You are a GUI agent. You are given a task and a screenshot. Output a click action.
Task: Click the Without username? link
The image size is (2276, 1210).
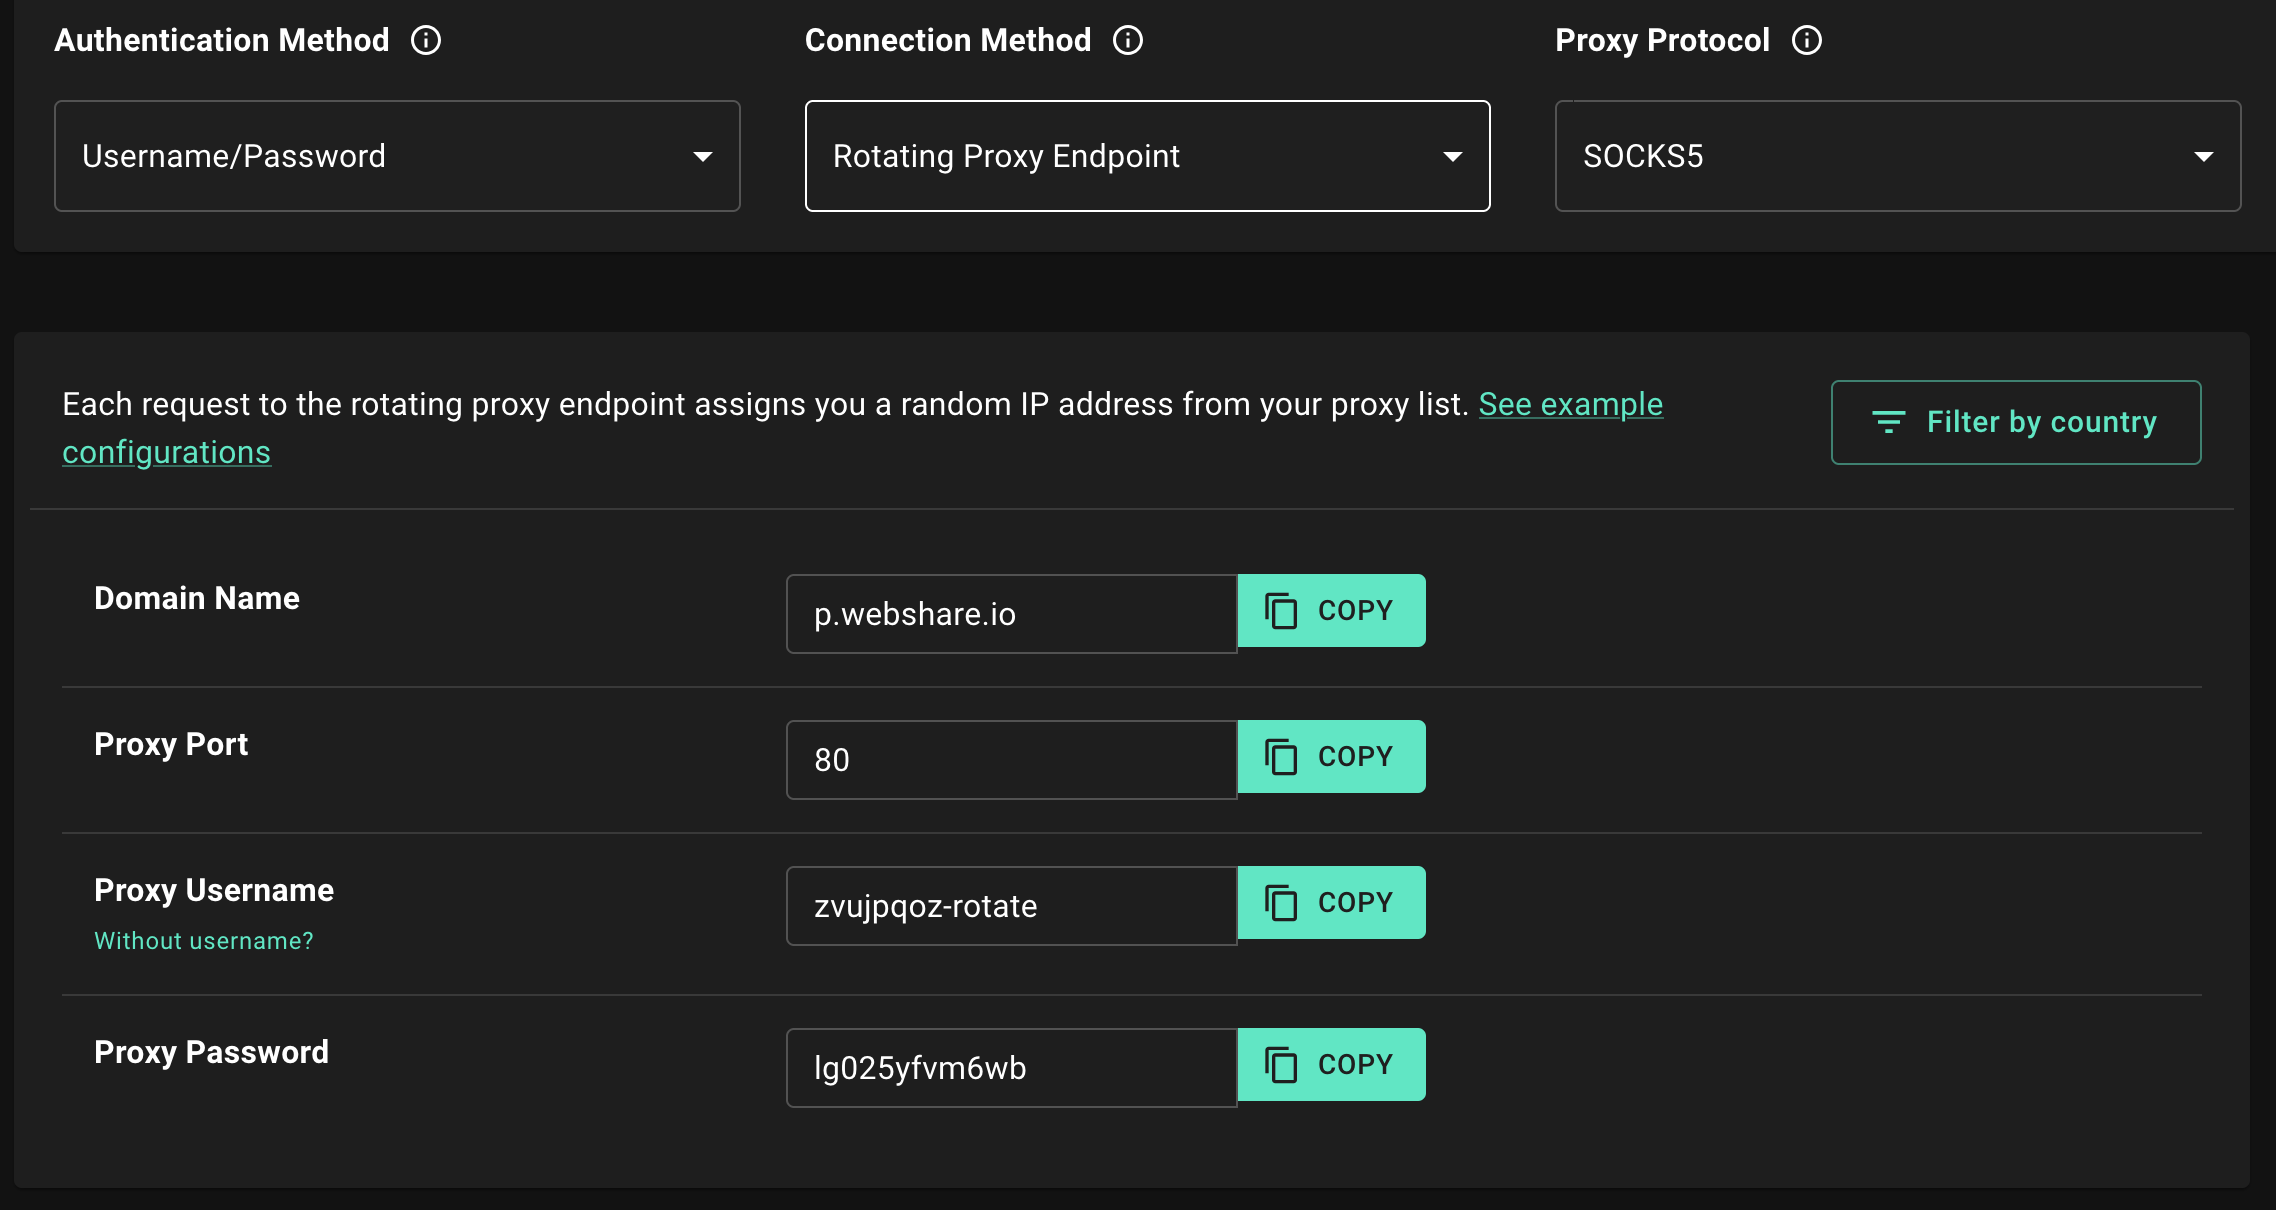(x=204, y=941)
